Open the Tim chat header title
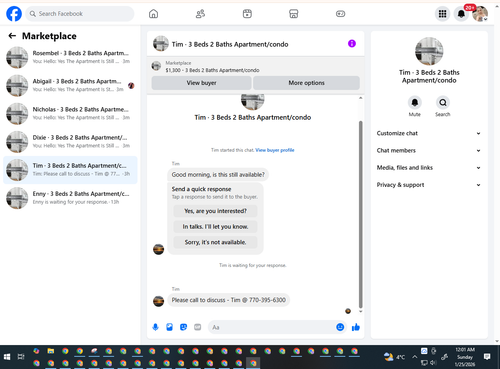Image resolution: width=500 pixels, height=369 pixels. click(x=230, y=44)
